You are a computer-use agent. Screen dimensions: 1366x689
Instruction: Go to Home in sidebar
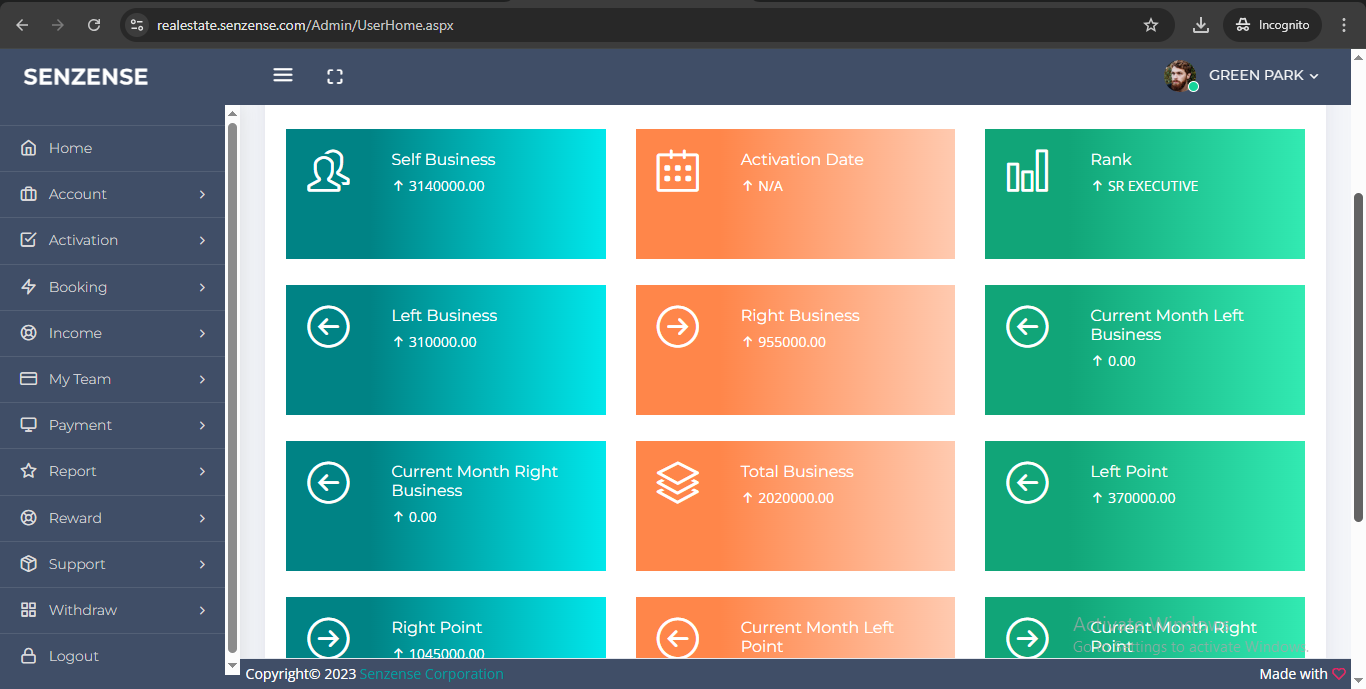coord(112,148)
